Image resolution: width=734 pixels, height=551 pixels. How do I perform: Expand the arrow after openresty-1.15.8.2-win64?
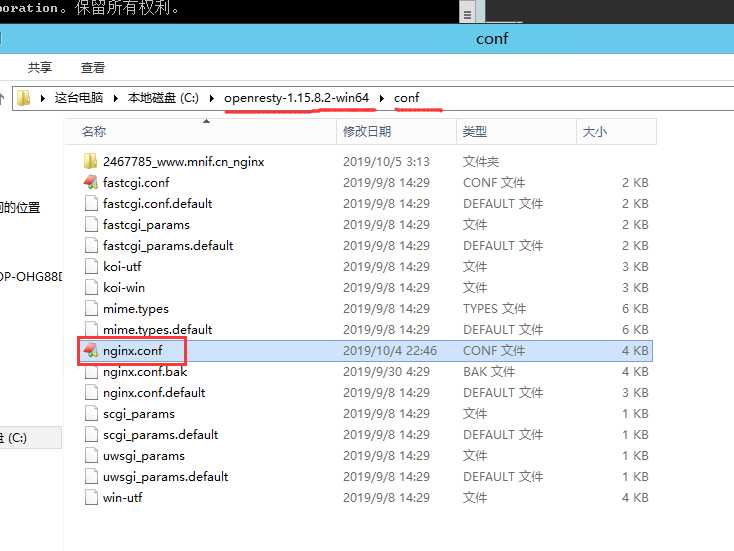pos(382,98)
